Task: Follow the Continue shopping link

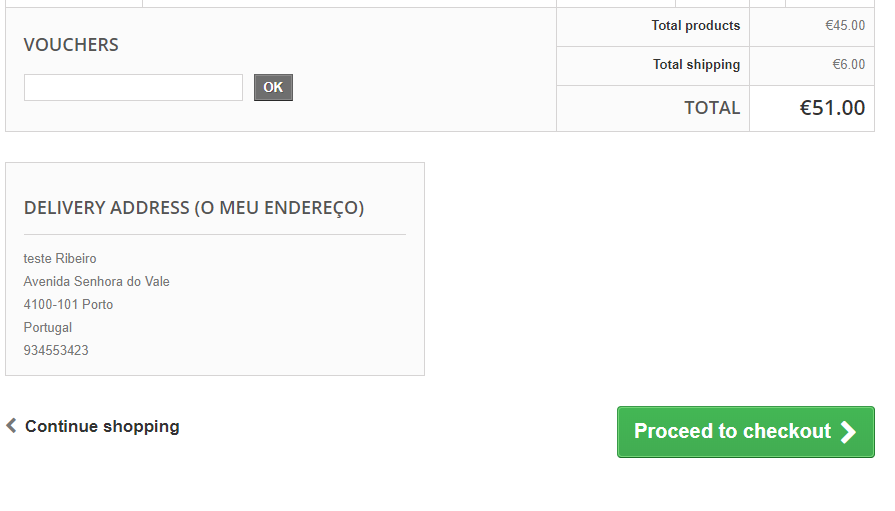Action: click(102, 426)
